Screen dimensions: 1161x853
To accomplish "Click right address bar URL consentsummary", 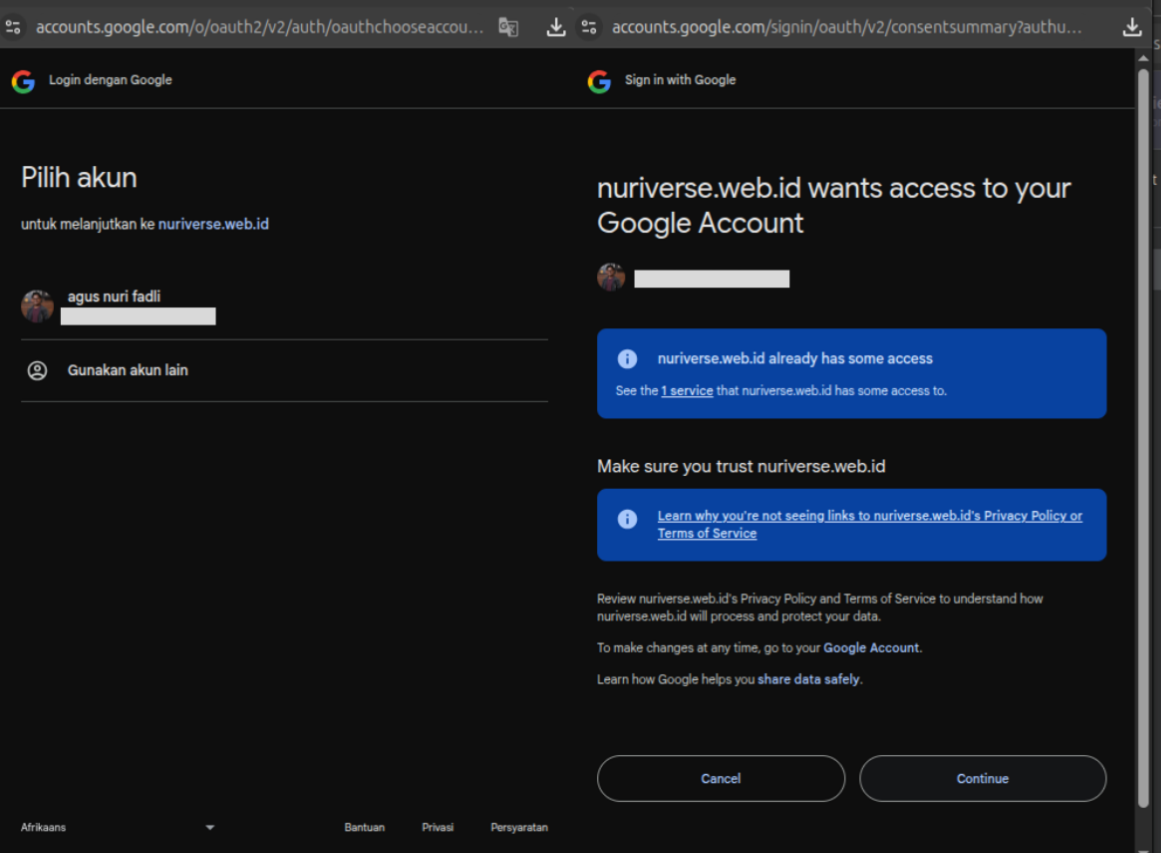I will point(846,27).
